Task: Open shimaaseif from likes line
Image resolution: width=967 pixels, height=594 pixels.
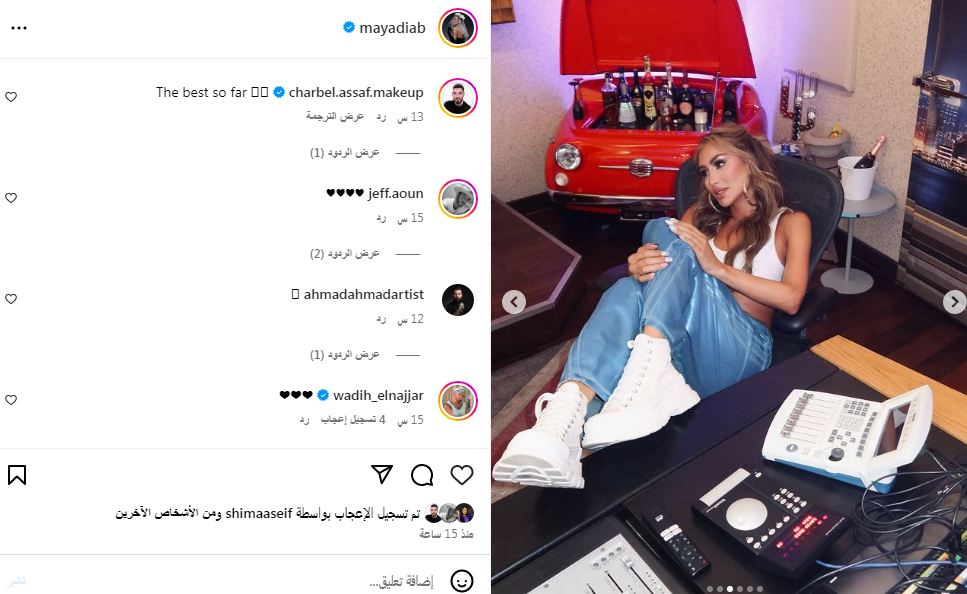Action: [x=259, y=513]
